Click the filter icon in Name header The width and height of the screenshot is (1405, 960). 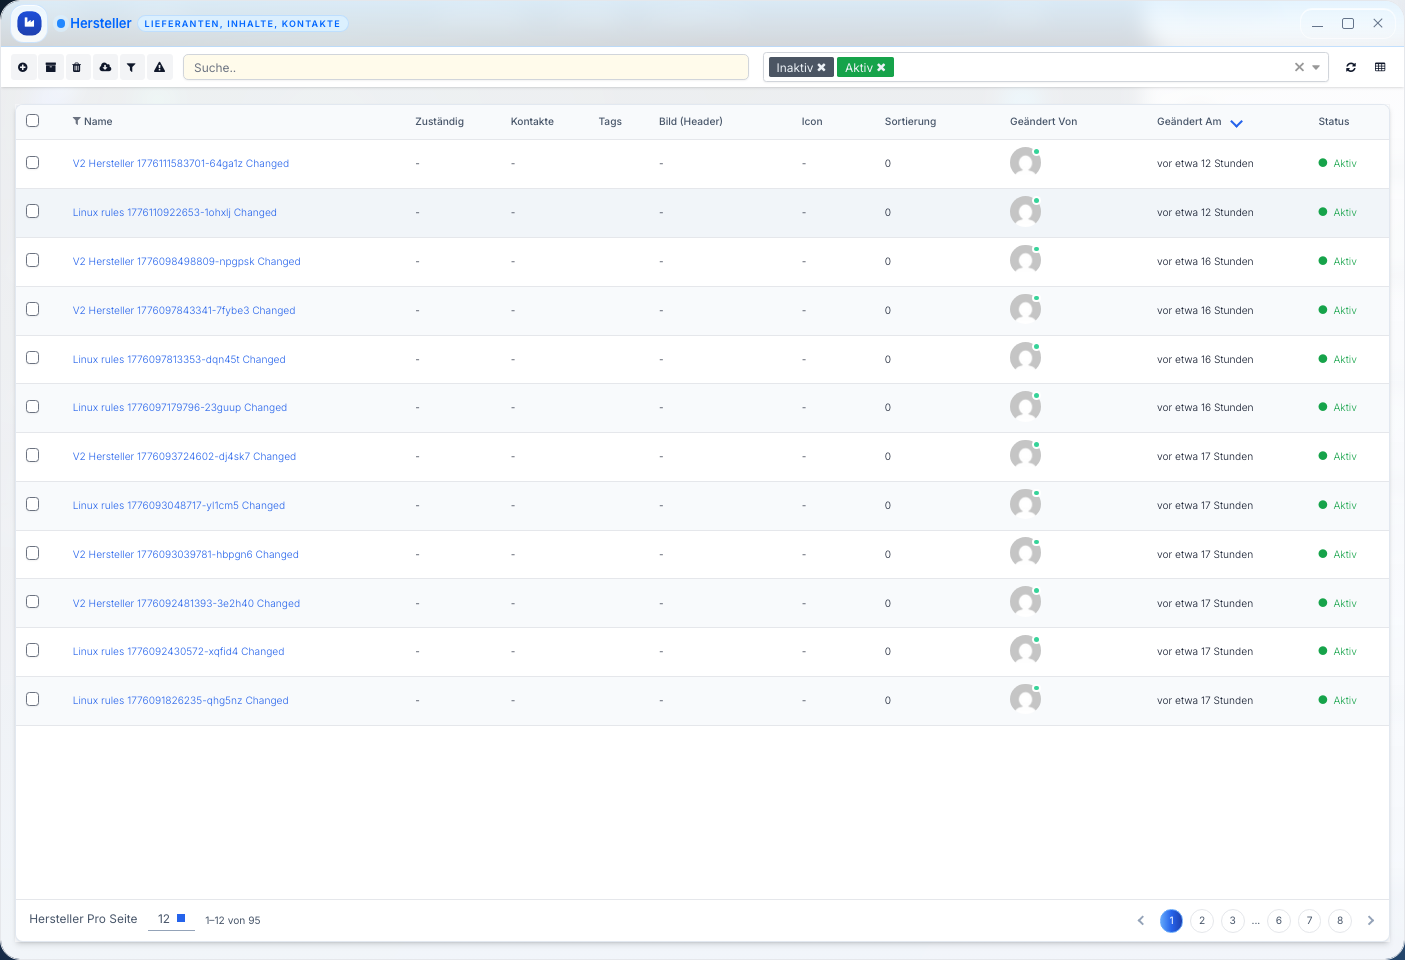pyautogui.click(x=77, y=121)
